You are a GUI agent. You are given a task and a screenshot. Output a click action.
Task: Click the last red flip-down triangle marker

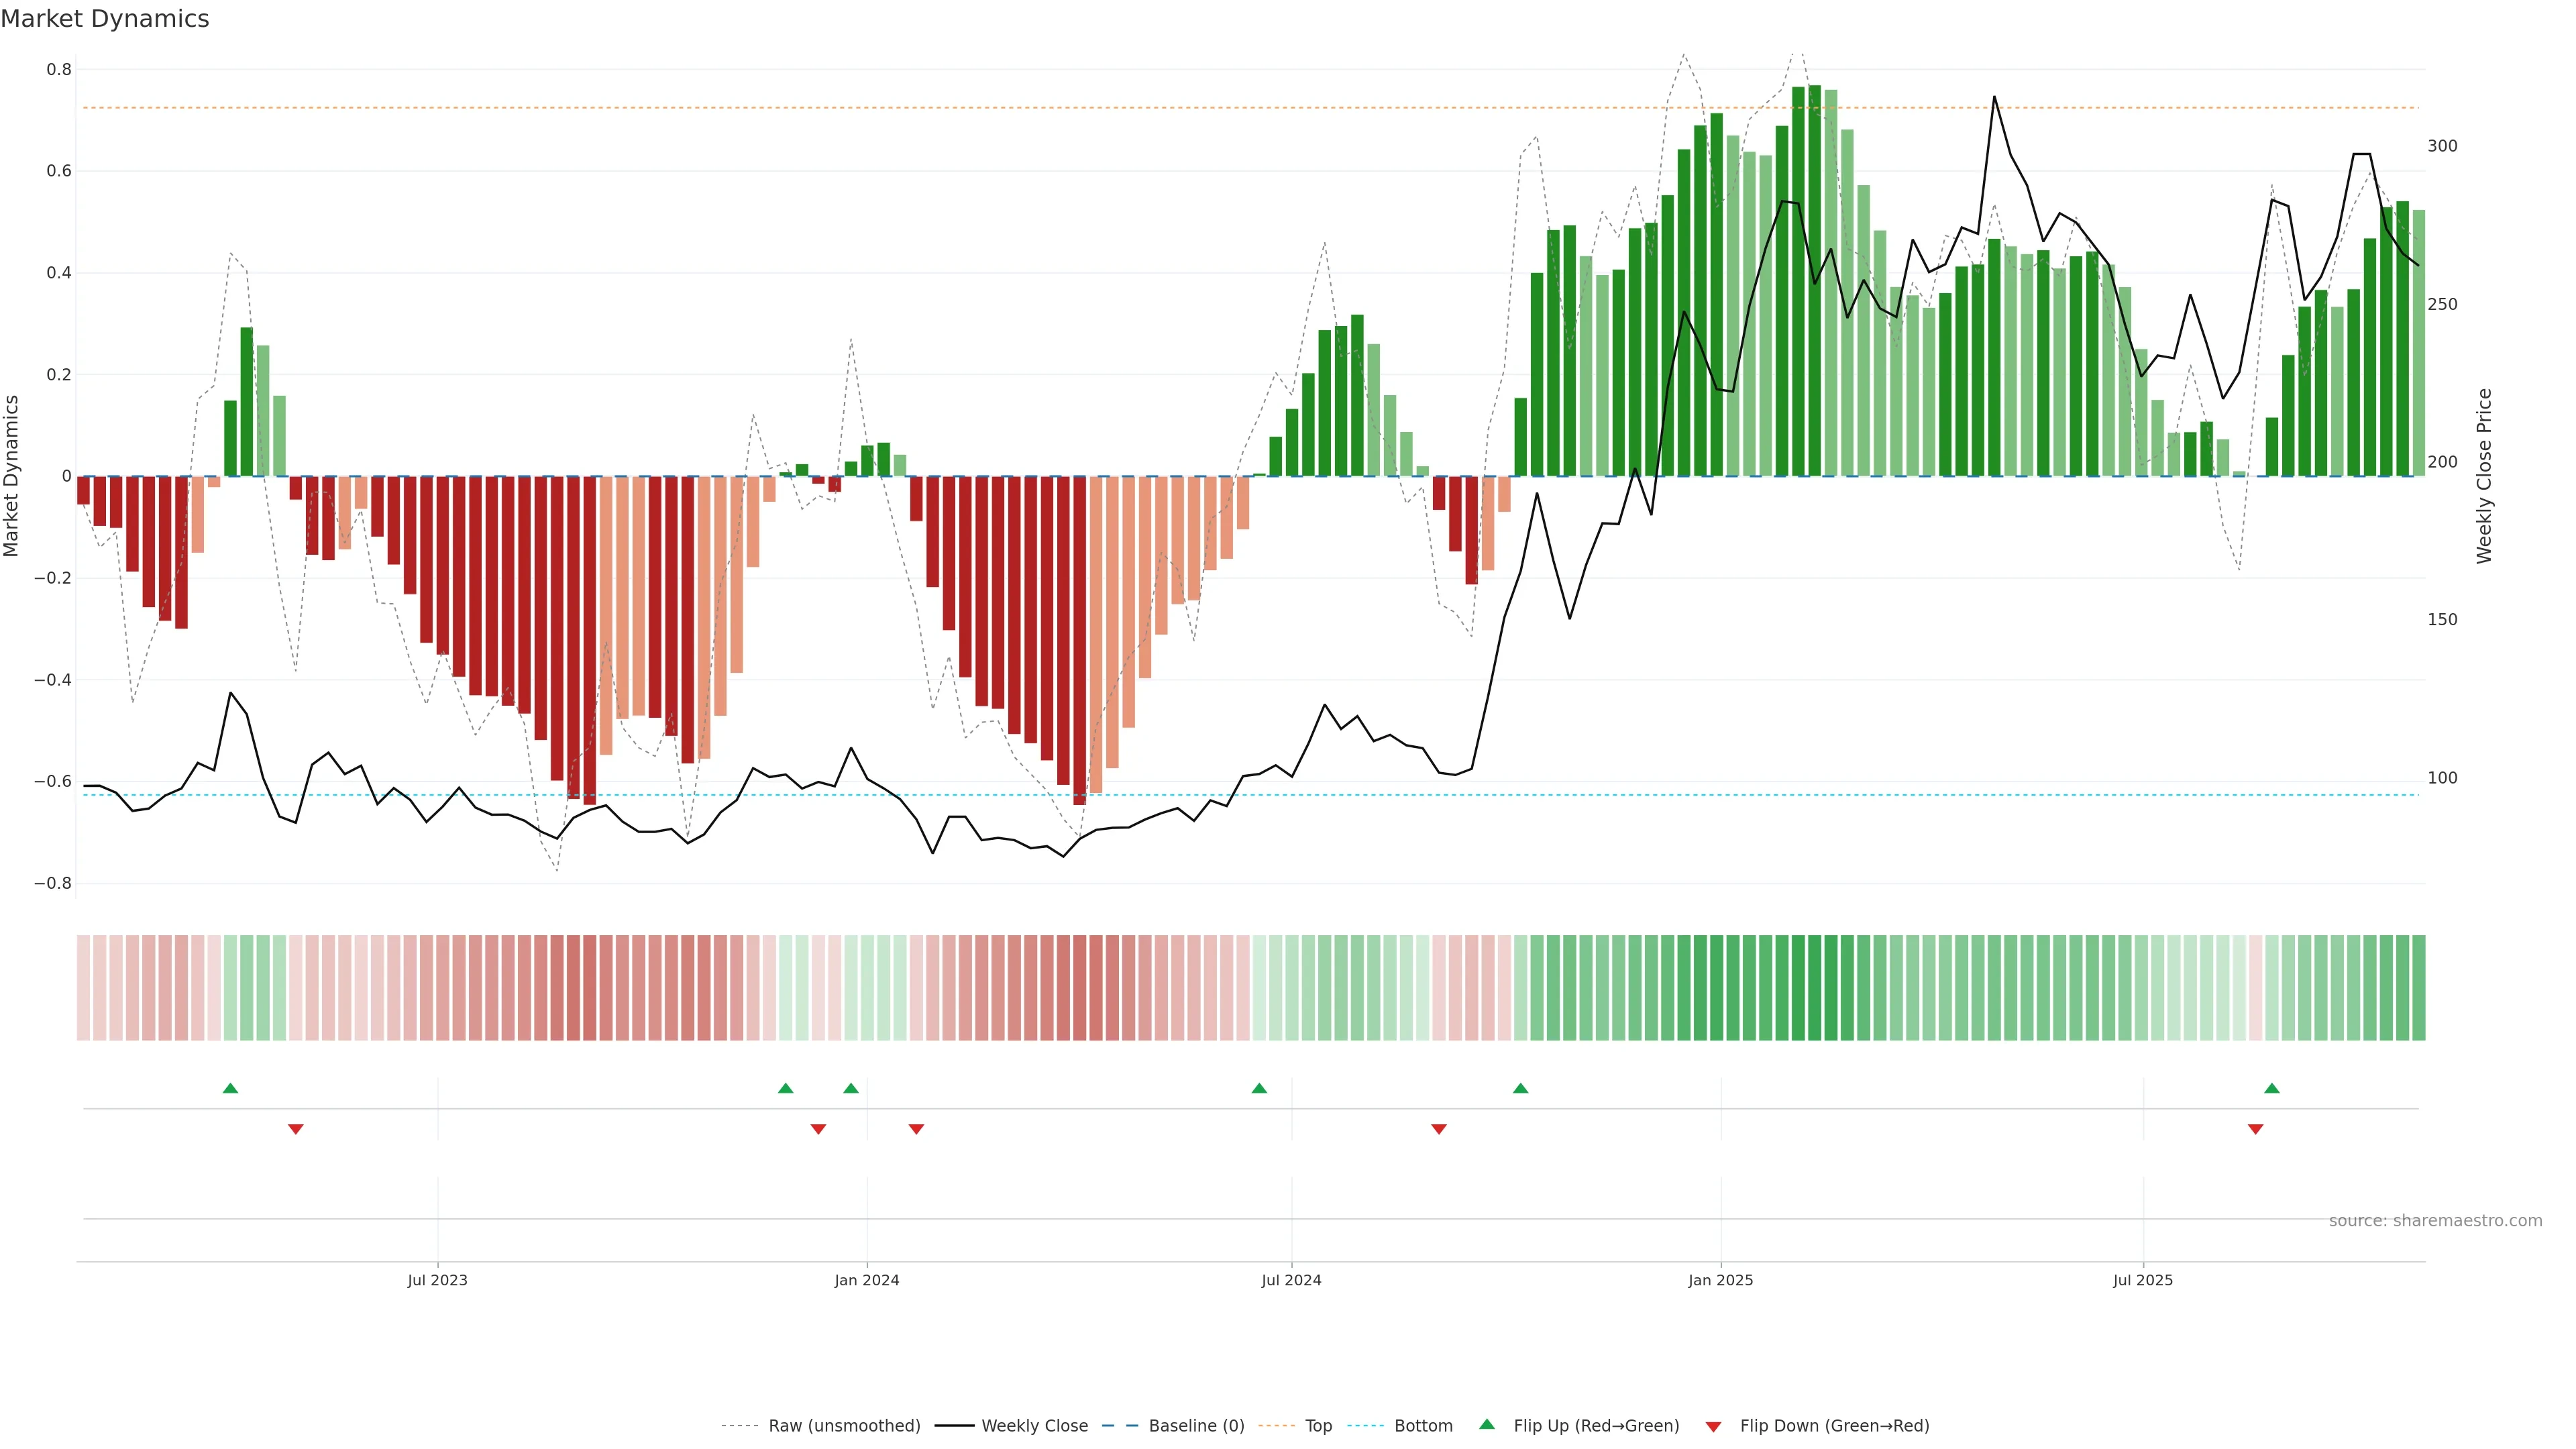coord(2255,1129)
